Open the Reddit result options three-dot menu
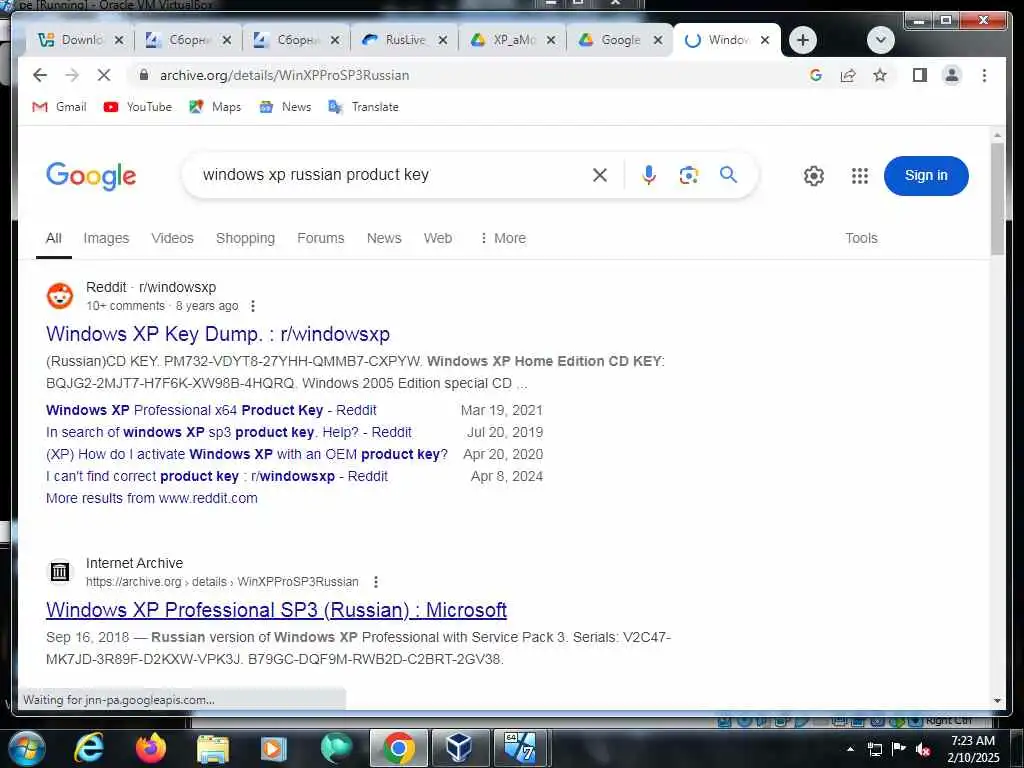The image size is (1024, 768). click(x=253, y=306)
